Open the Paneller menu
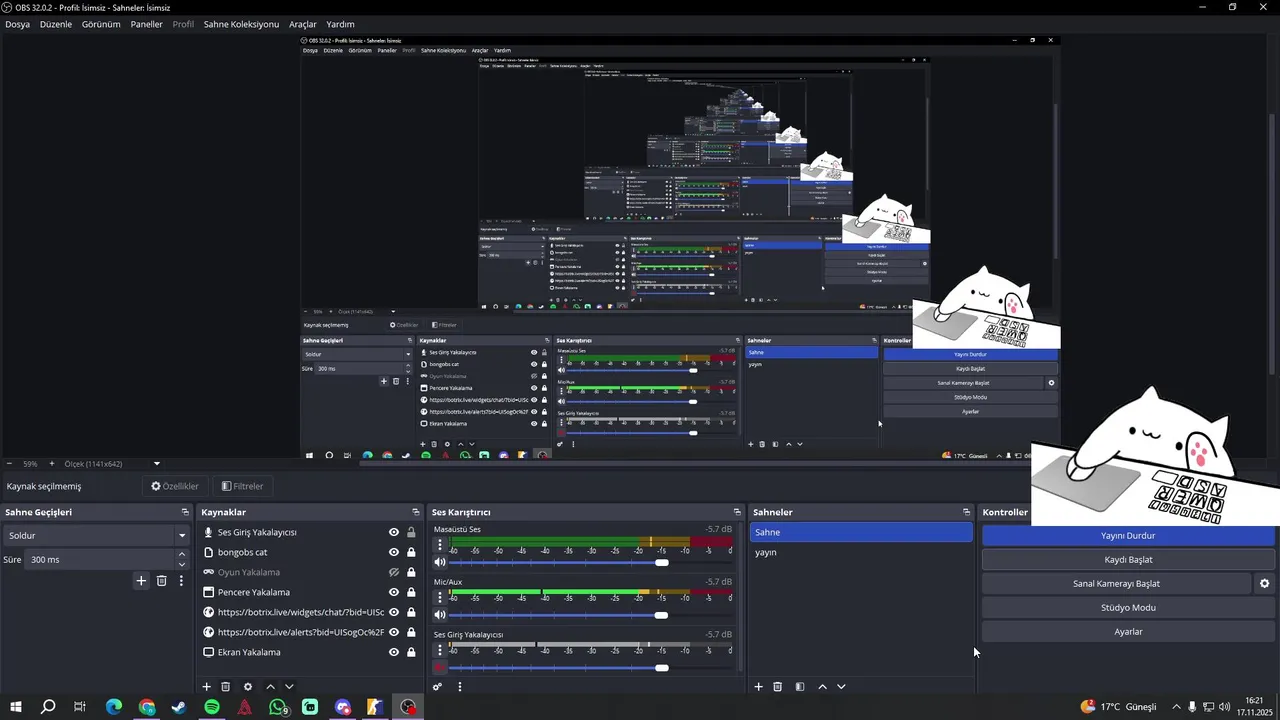Viewport: 1280px width, 720px height. [146, 24]
